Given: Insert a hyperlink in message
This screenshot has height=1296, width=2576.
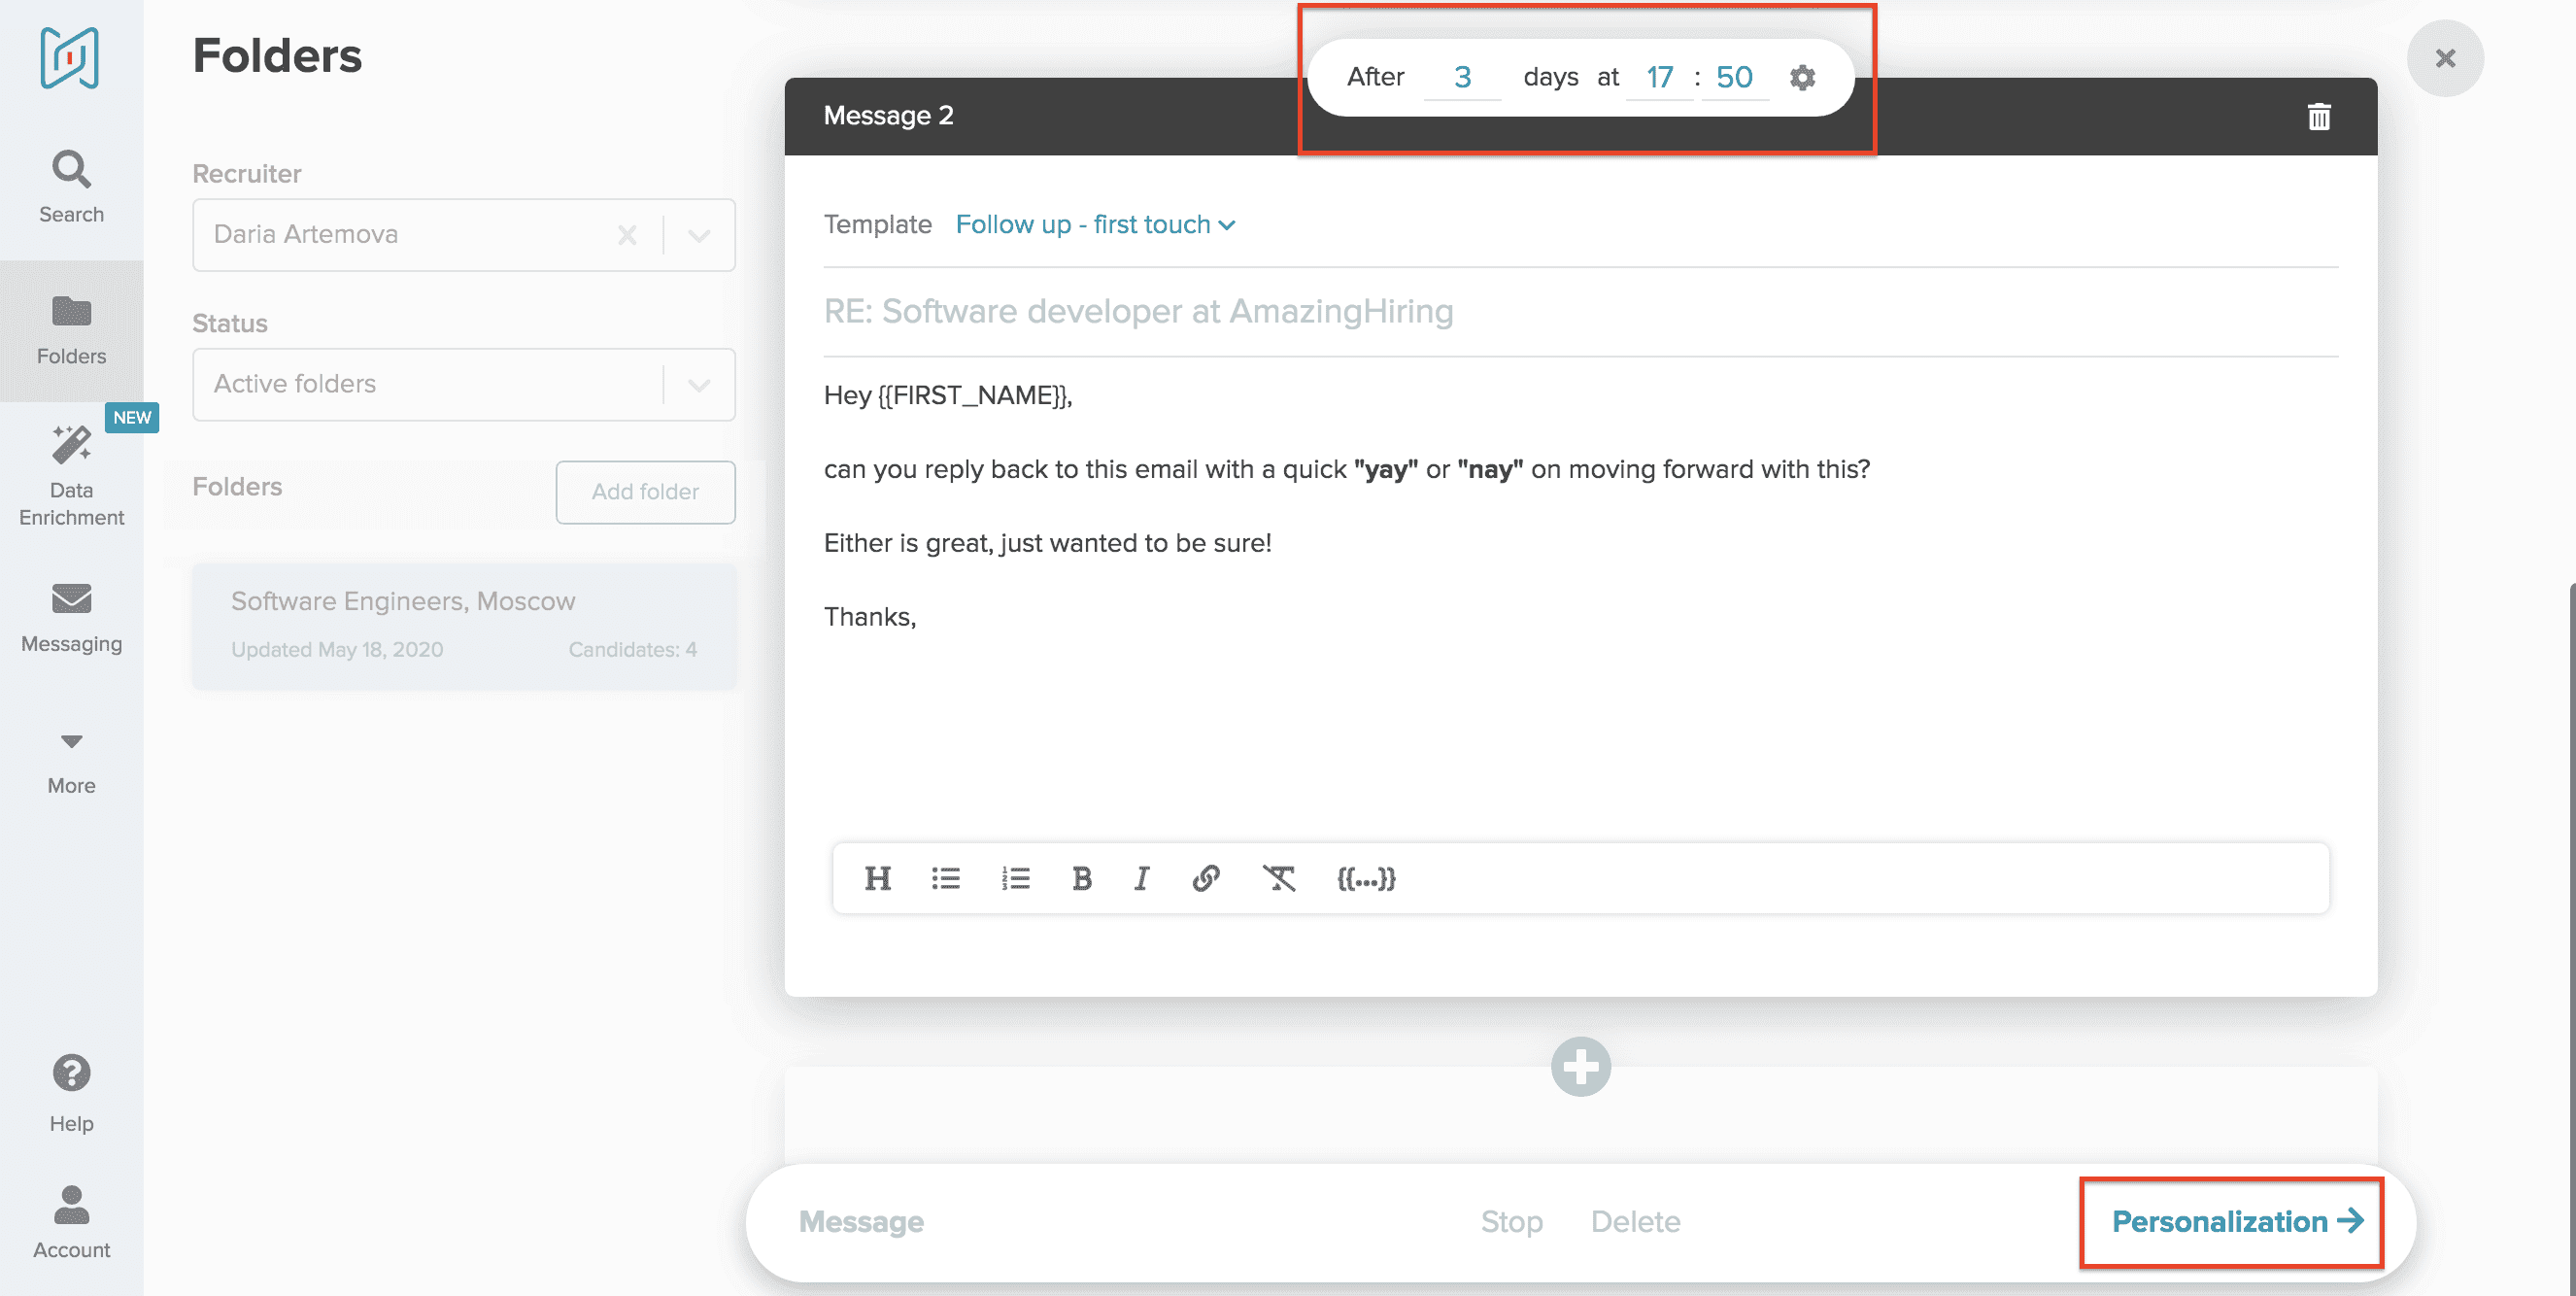Looking at the screenshot, I should [1206, 878].
